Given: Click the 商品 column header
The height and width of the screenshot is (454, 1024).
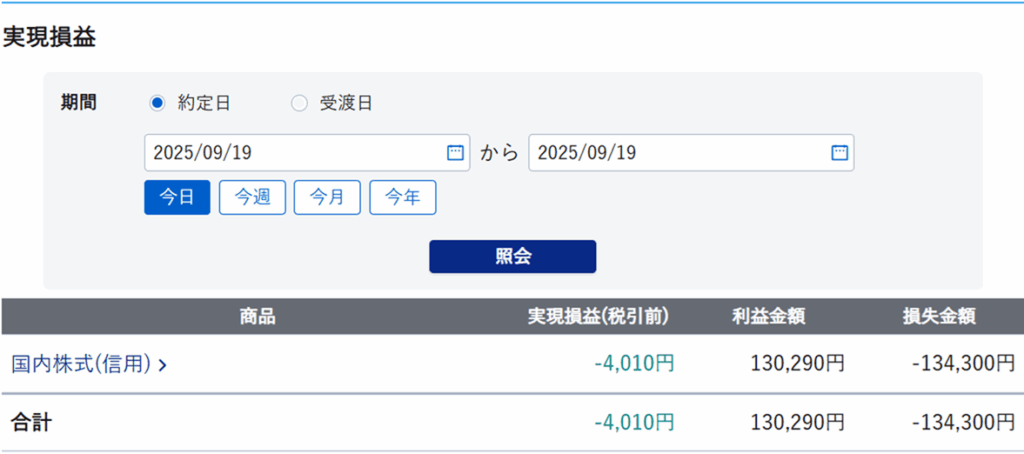Looking at the screenshot, I should pyautogui.click(x=257, y=317).
